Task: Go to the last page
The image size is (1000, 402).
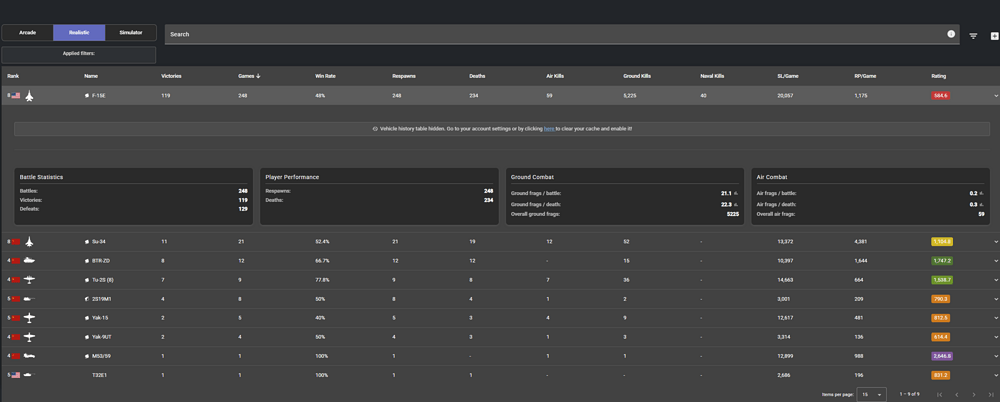Action: (990, 395)
